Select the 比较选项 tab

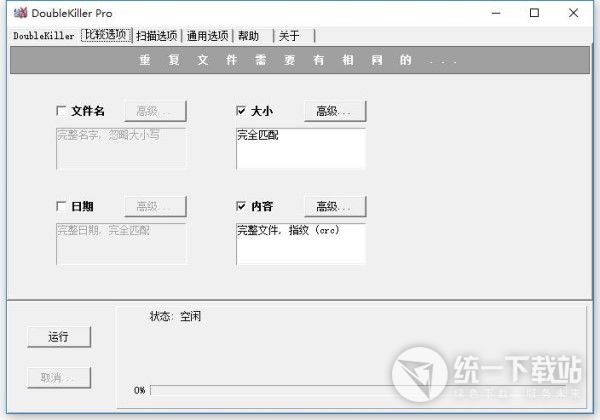click(x=106, y=35)
